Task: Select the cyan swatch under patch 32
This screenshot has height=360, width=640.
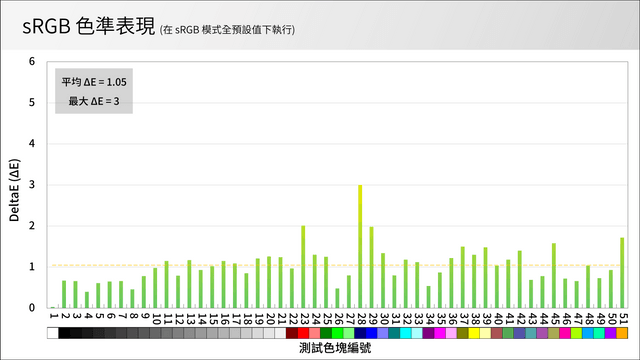Action: 406,333
